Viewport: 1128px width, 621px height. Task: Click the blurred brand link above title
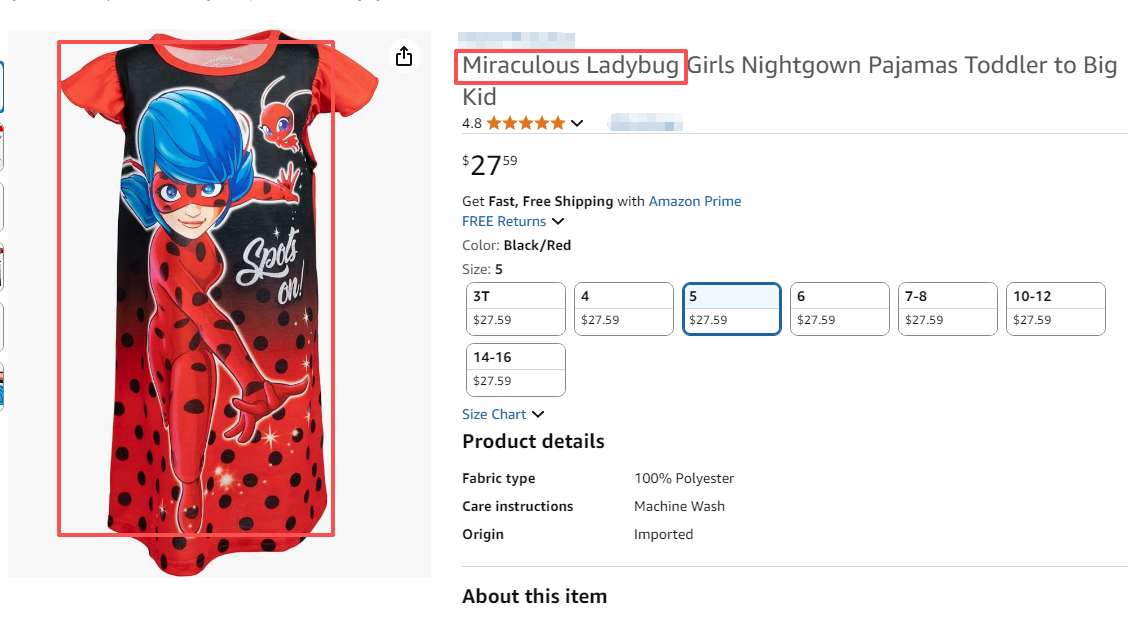[523, 37]
